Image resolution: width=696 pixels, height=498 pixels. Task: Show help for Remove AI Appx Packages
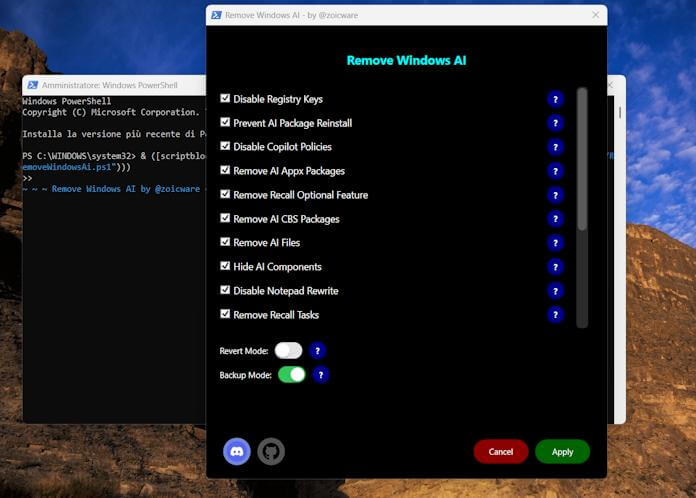tap(555, 171)
